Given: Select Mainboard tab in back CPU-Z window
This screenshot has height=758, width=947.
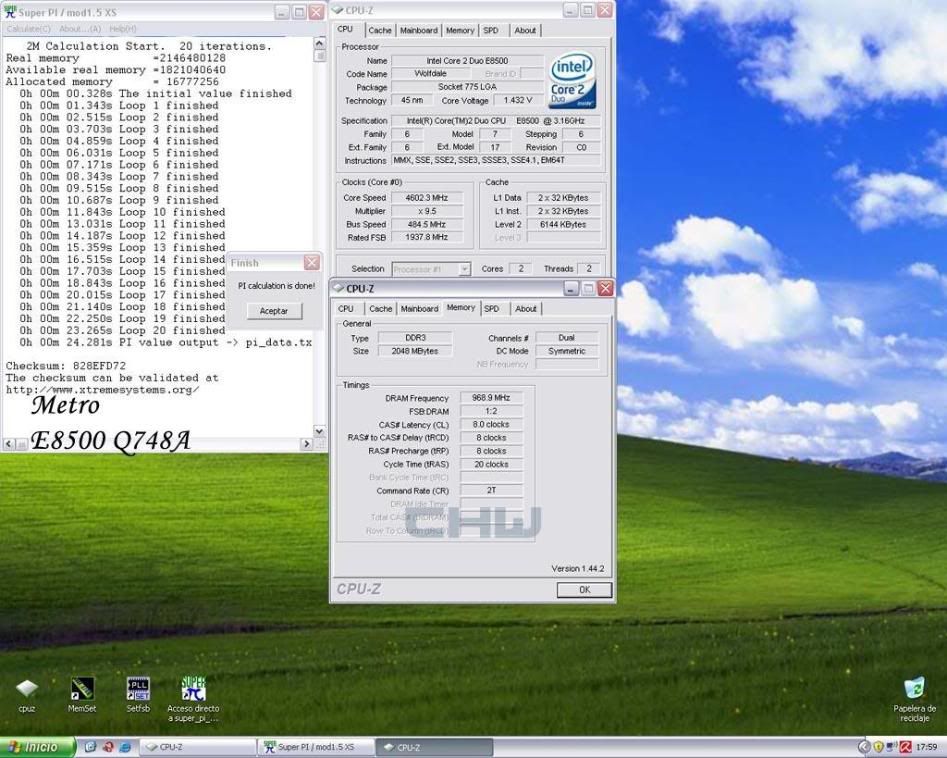Looking at the screenshot, I should click(419, 30).
